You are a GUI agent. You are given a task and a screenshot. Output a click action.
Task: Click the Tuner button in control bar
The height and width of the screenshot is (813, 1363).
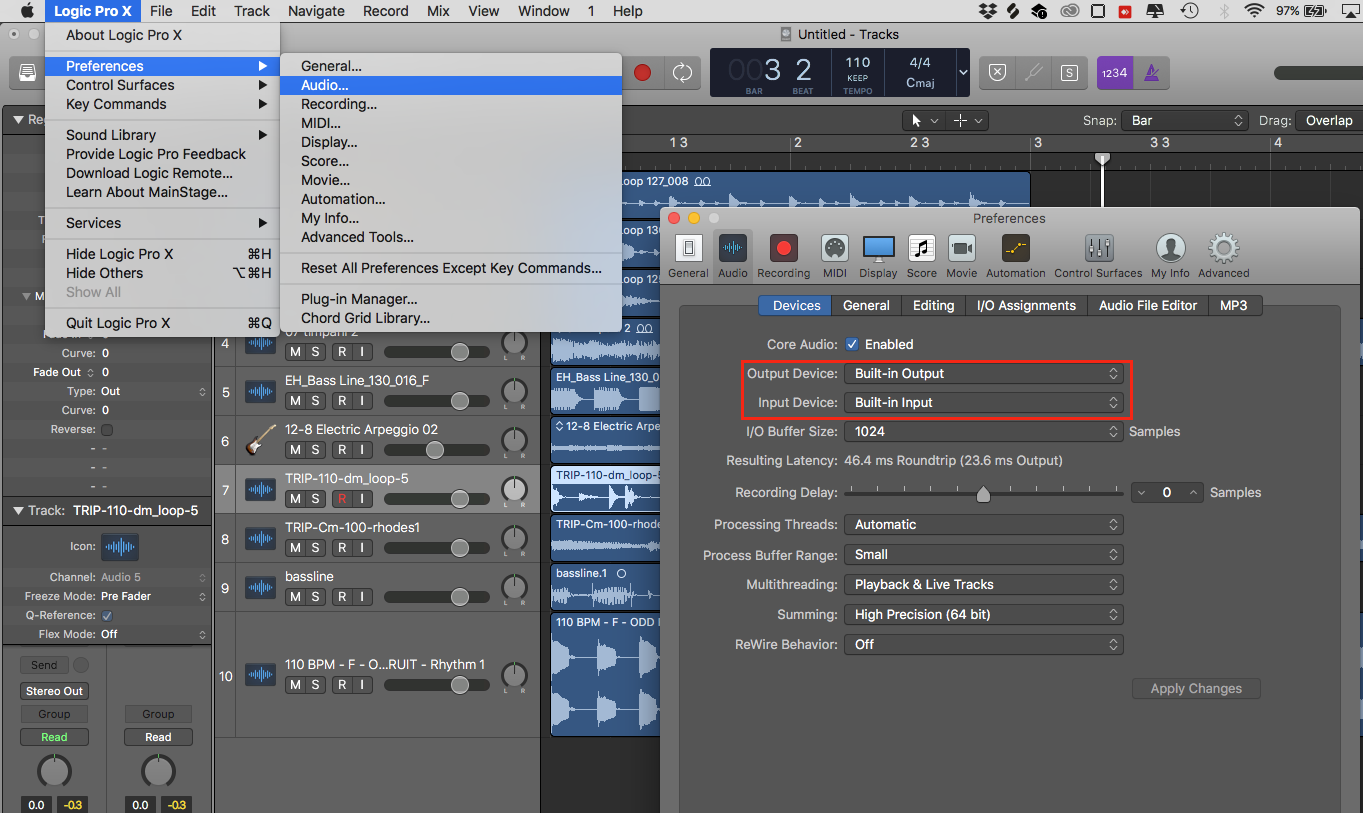pyautogui.click(x=1033, y=72)
